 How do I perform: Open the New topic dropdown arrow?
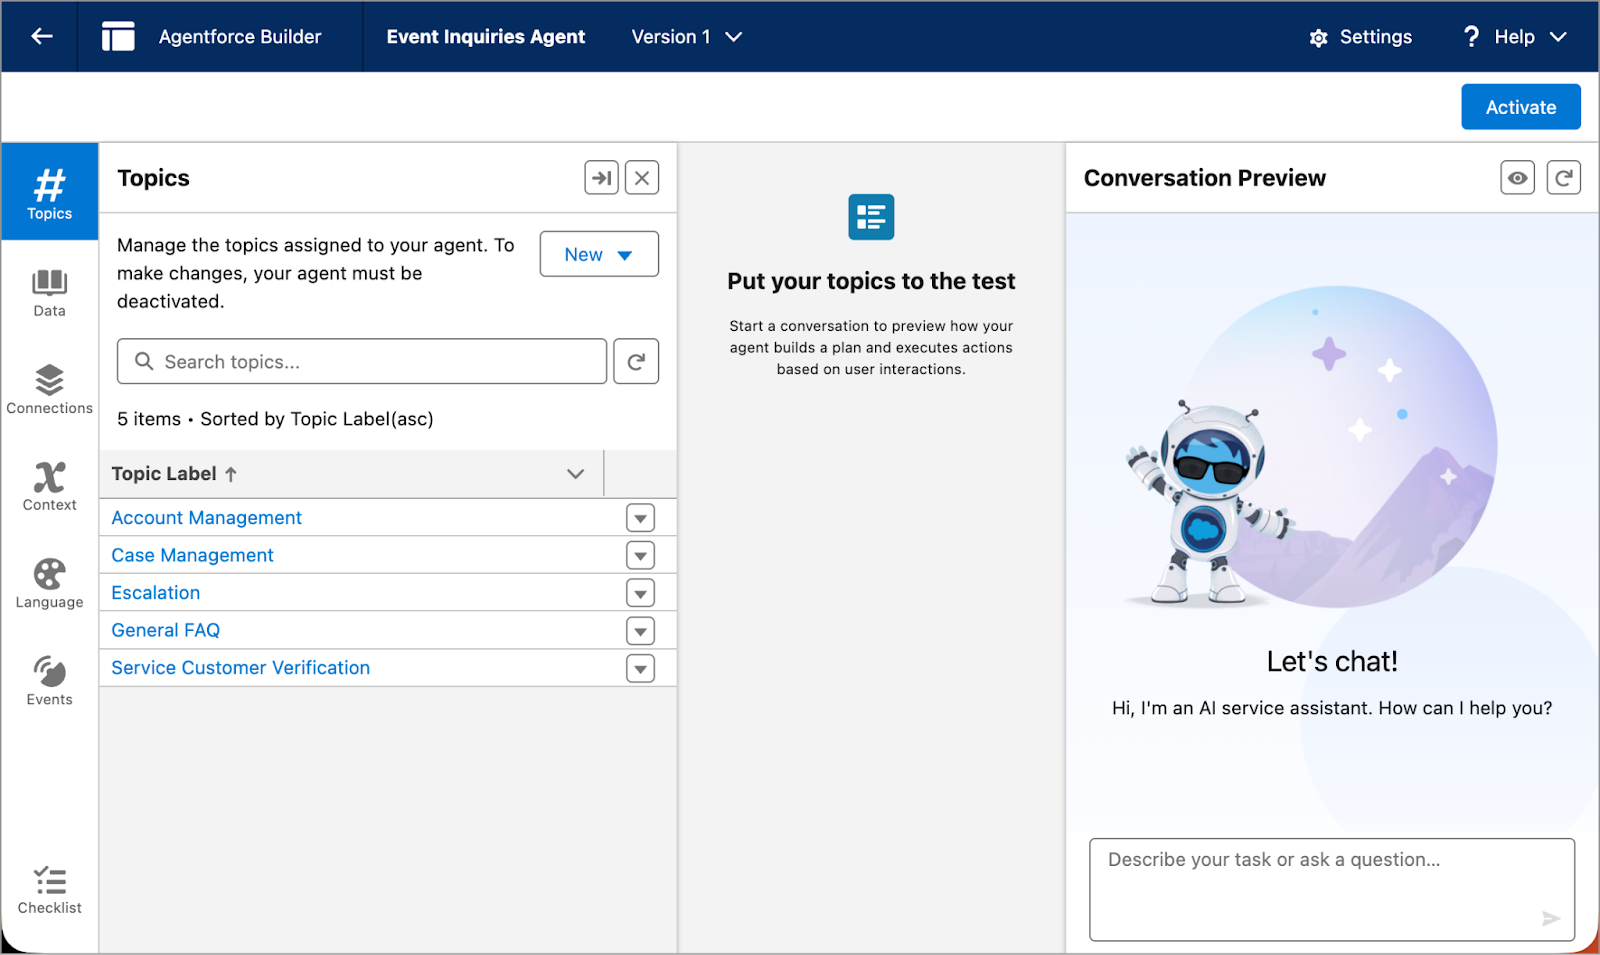coord(626,254)
